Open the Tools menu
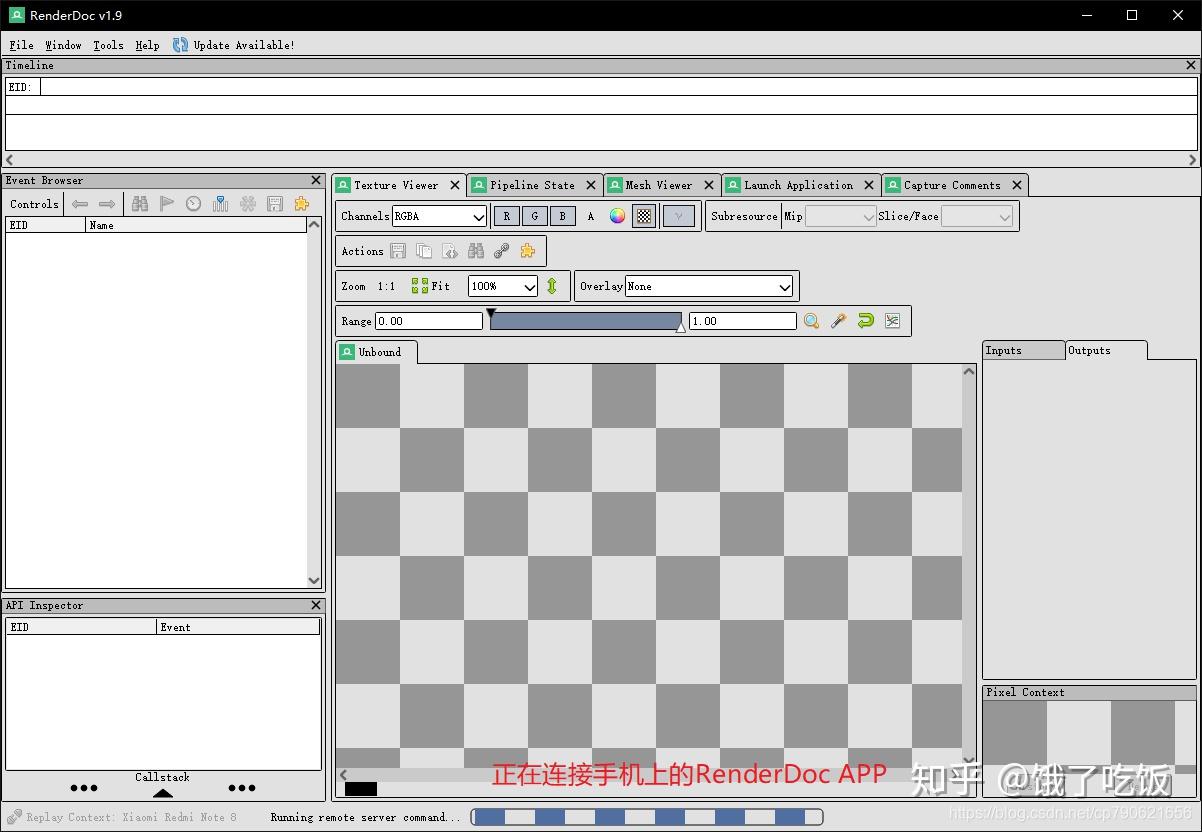 coord(108,45)
